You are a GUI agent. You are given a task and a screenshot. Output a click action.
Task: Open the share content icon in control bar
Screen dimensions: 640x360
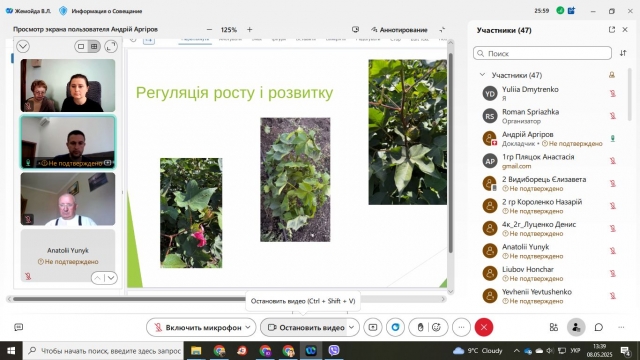point(373,327)
